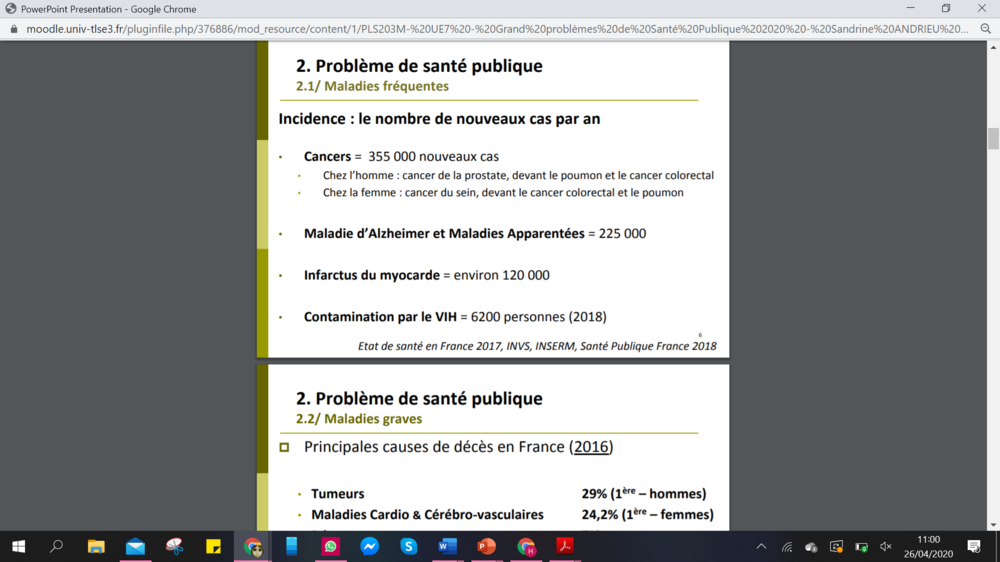The image size is (1000, 562).
Task: Toggle the muted speaker volume icon
Action: click(885, 546)
